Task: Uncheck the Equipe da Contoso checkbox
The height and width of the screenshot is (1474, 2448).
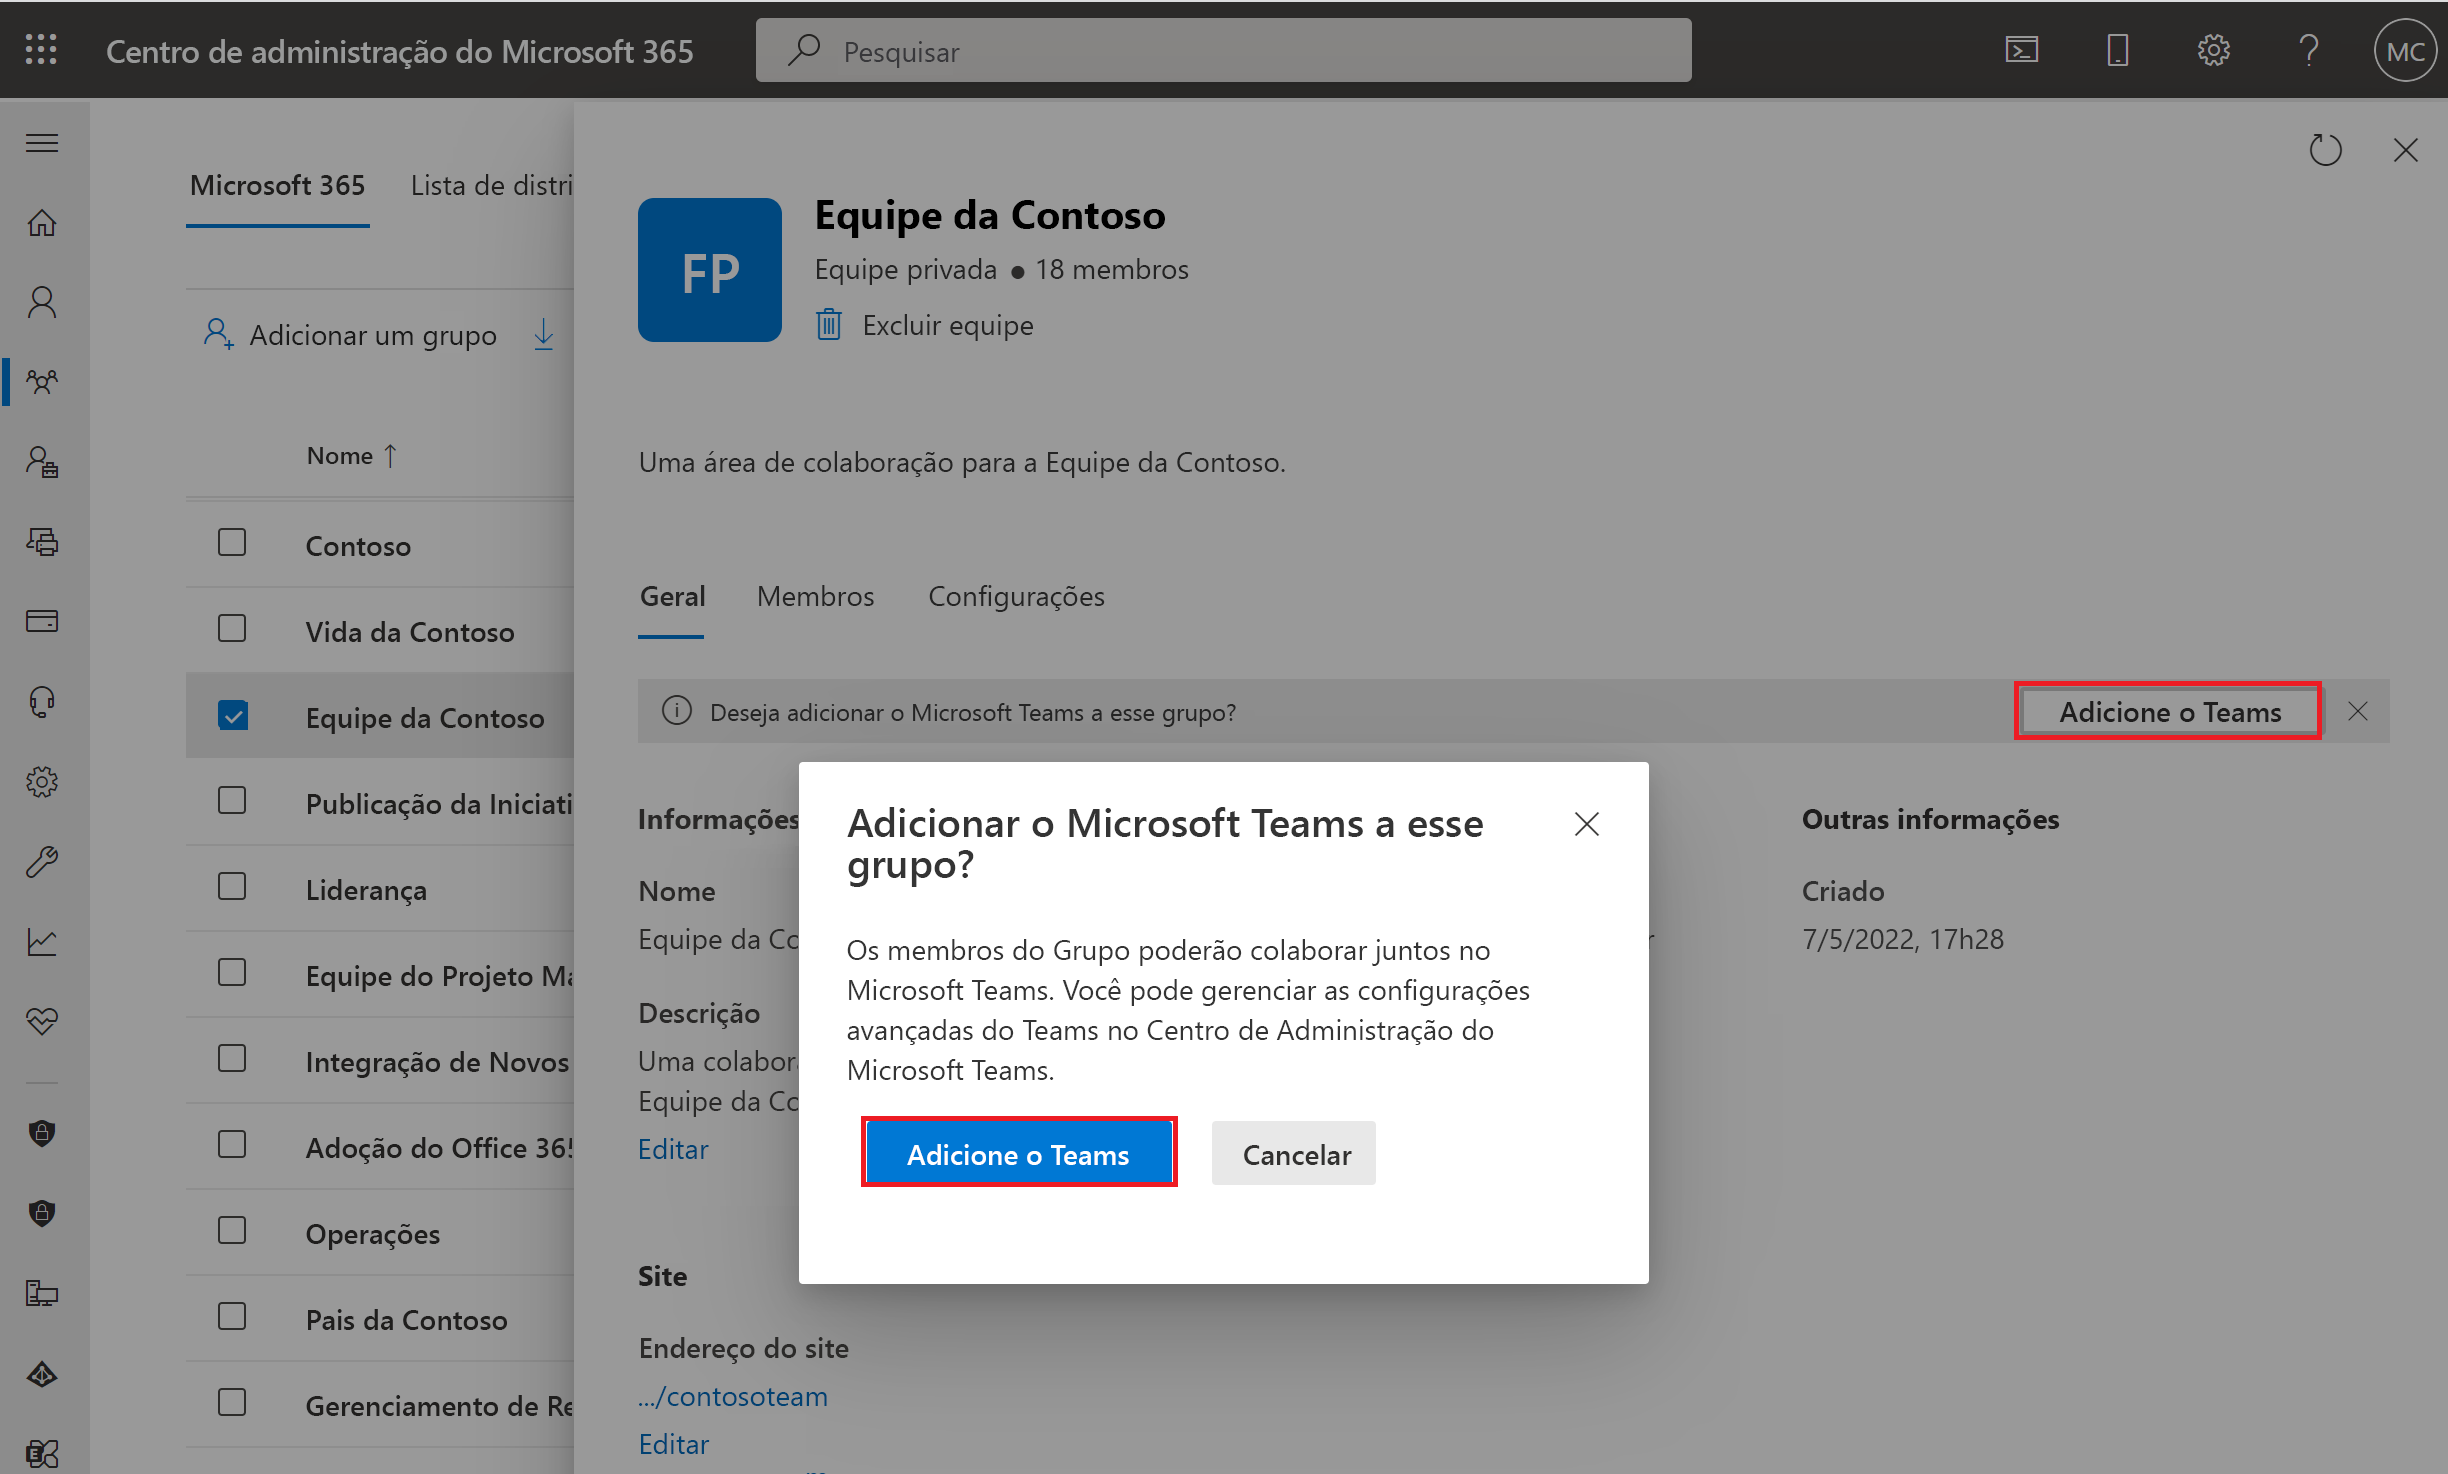Action: click(232, 714)
